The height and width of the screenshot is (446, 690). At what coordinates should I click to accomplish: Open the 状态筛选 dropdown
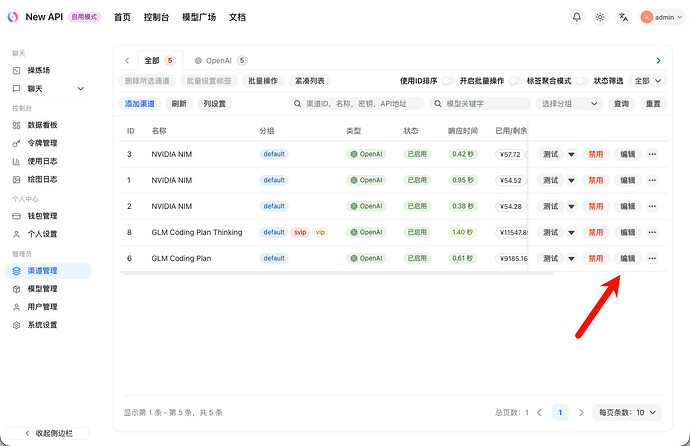[x=647, y=81]
